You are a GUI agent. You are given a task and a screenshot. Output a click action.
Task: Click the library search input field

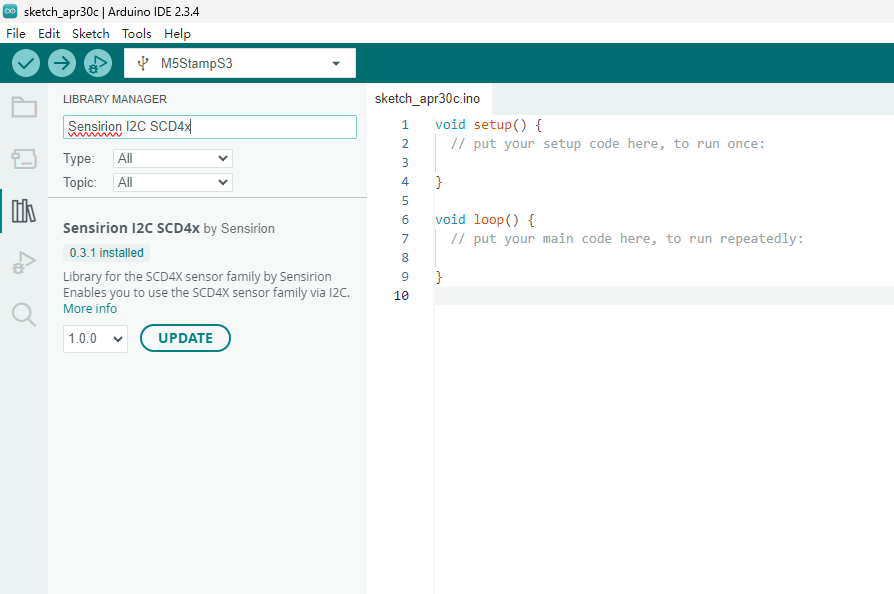click(210, 127)
